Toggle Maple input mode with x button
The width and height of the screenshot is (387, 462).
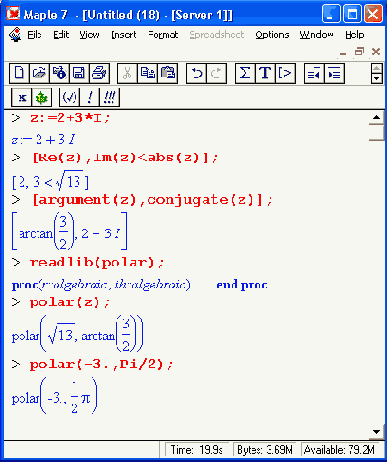click(22, 97)
